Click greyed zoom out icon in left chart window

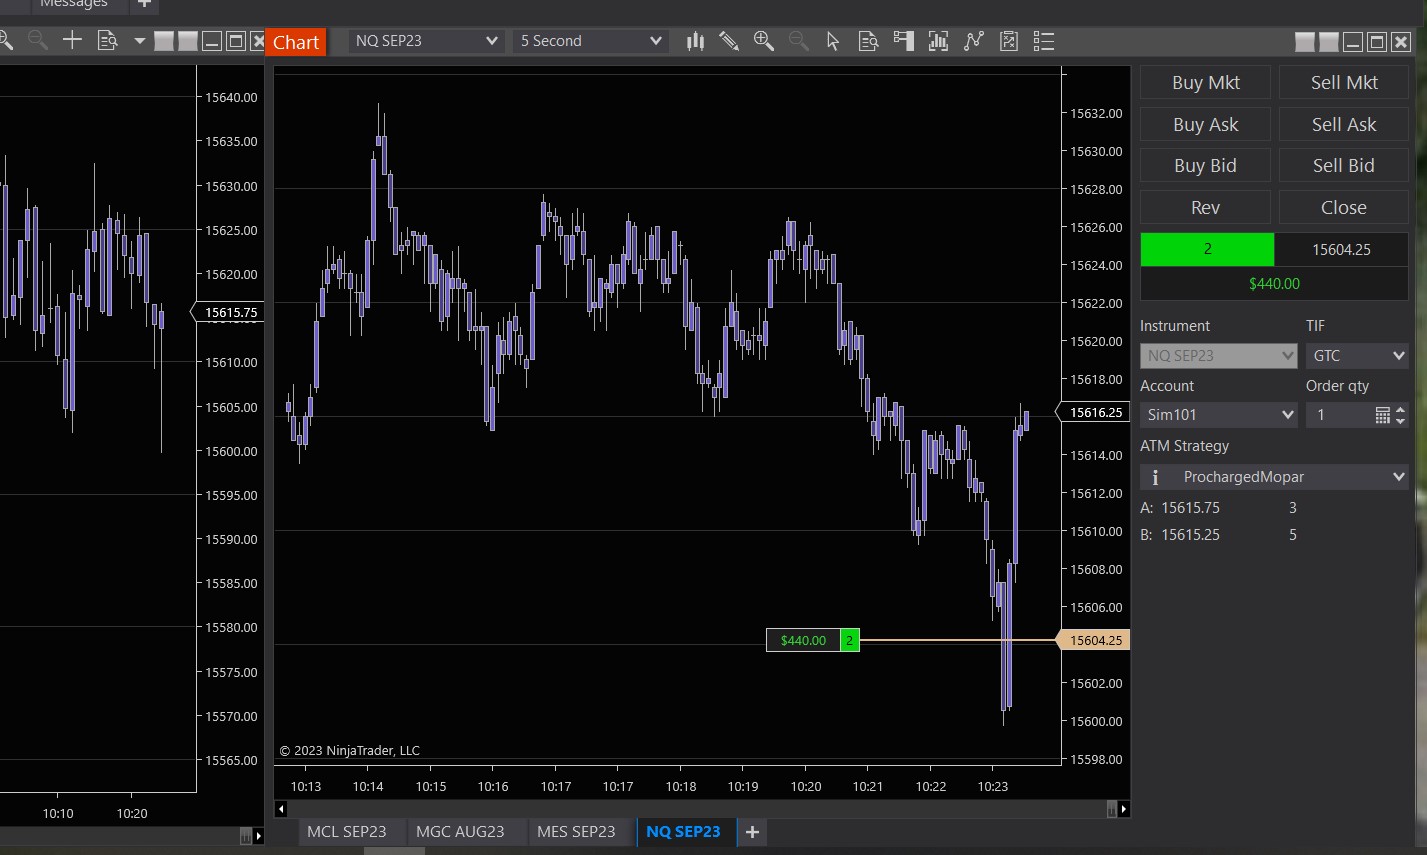coord(38,40)
